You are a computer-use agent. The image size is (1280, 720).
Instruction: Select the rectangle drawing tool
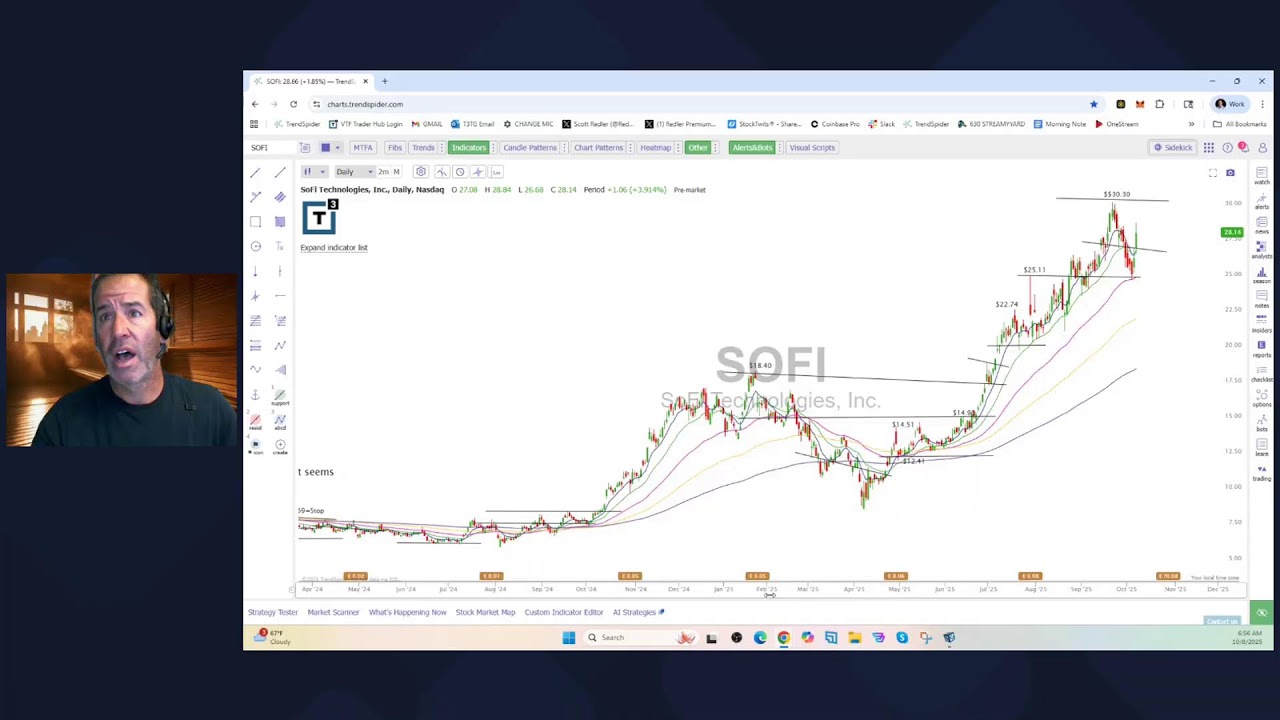point(255,222)
